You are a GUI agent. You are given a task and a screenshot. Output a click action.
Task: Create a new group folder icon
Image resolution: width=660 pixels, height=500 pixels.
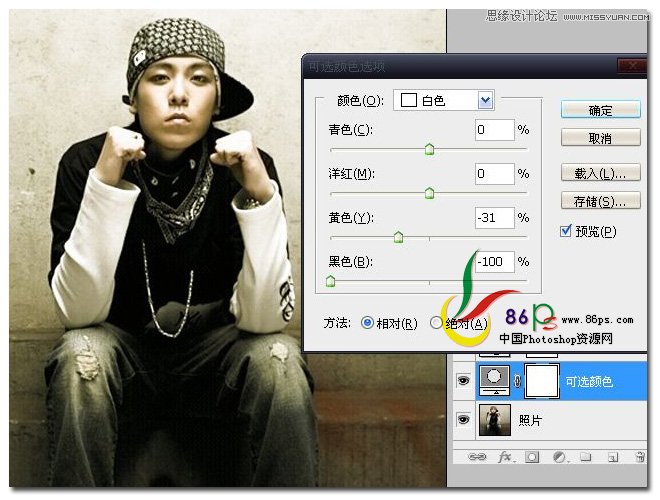[585, 457]
